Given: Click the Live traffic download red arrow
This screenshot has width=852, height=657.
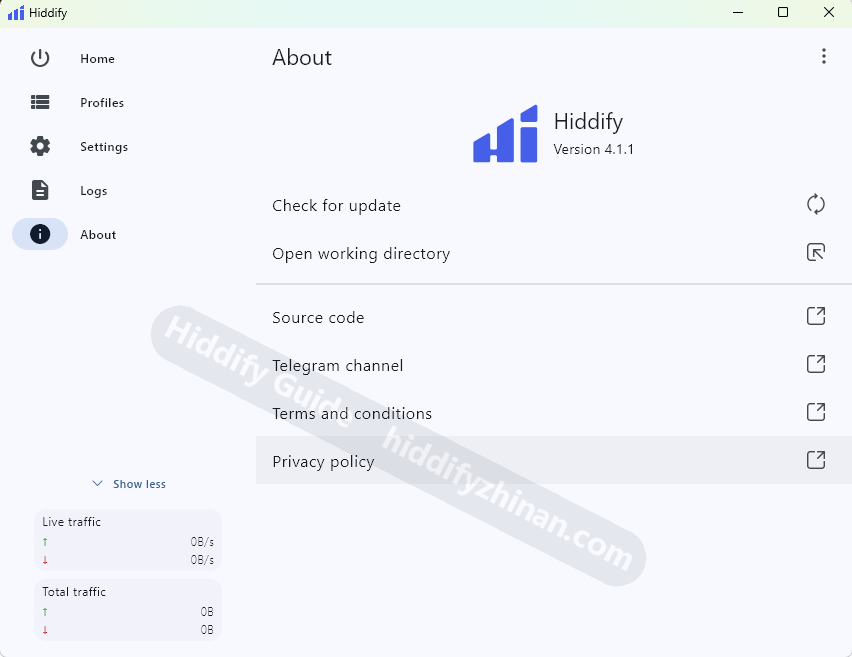Looking at the screenshot, I should 45,560.
